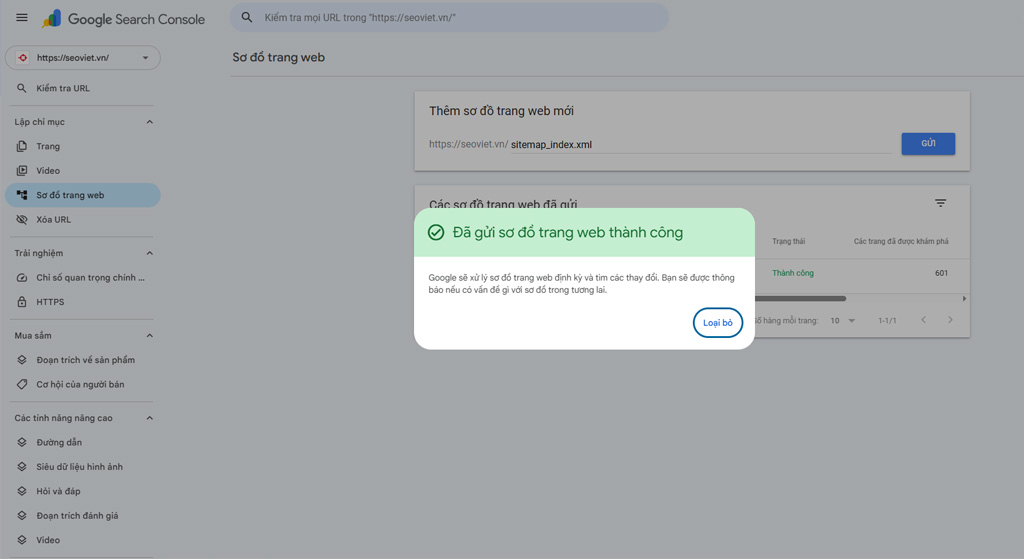Image resolution: width=1024 pixels, height=559 pixels.
Task: Open the HTTPS report
Action: click(83, 302)
